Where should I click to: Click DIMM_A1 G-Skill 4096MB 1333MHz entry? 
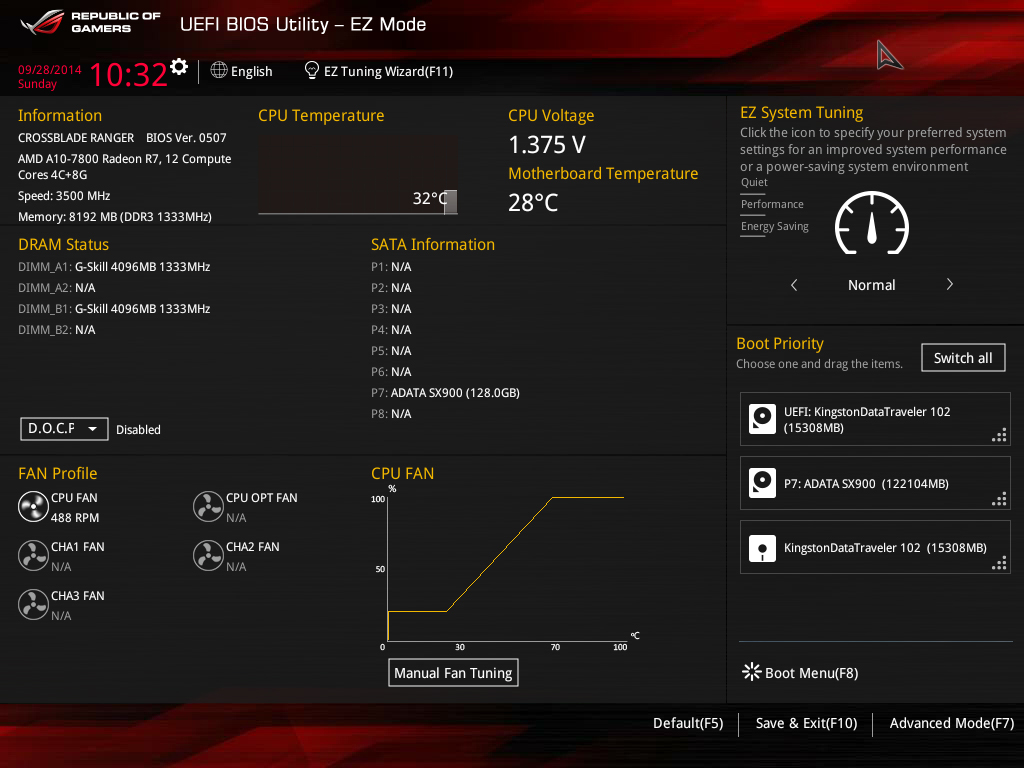114,266
